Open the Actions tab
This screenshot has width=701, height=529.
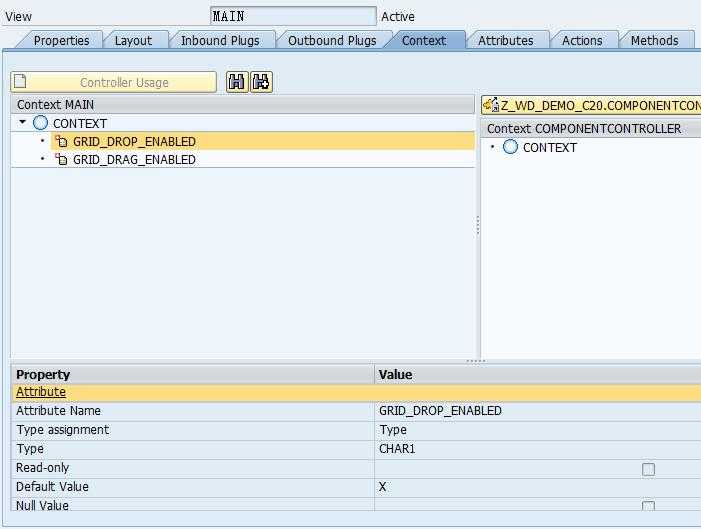click(582, 40)
